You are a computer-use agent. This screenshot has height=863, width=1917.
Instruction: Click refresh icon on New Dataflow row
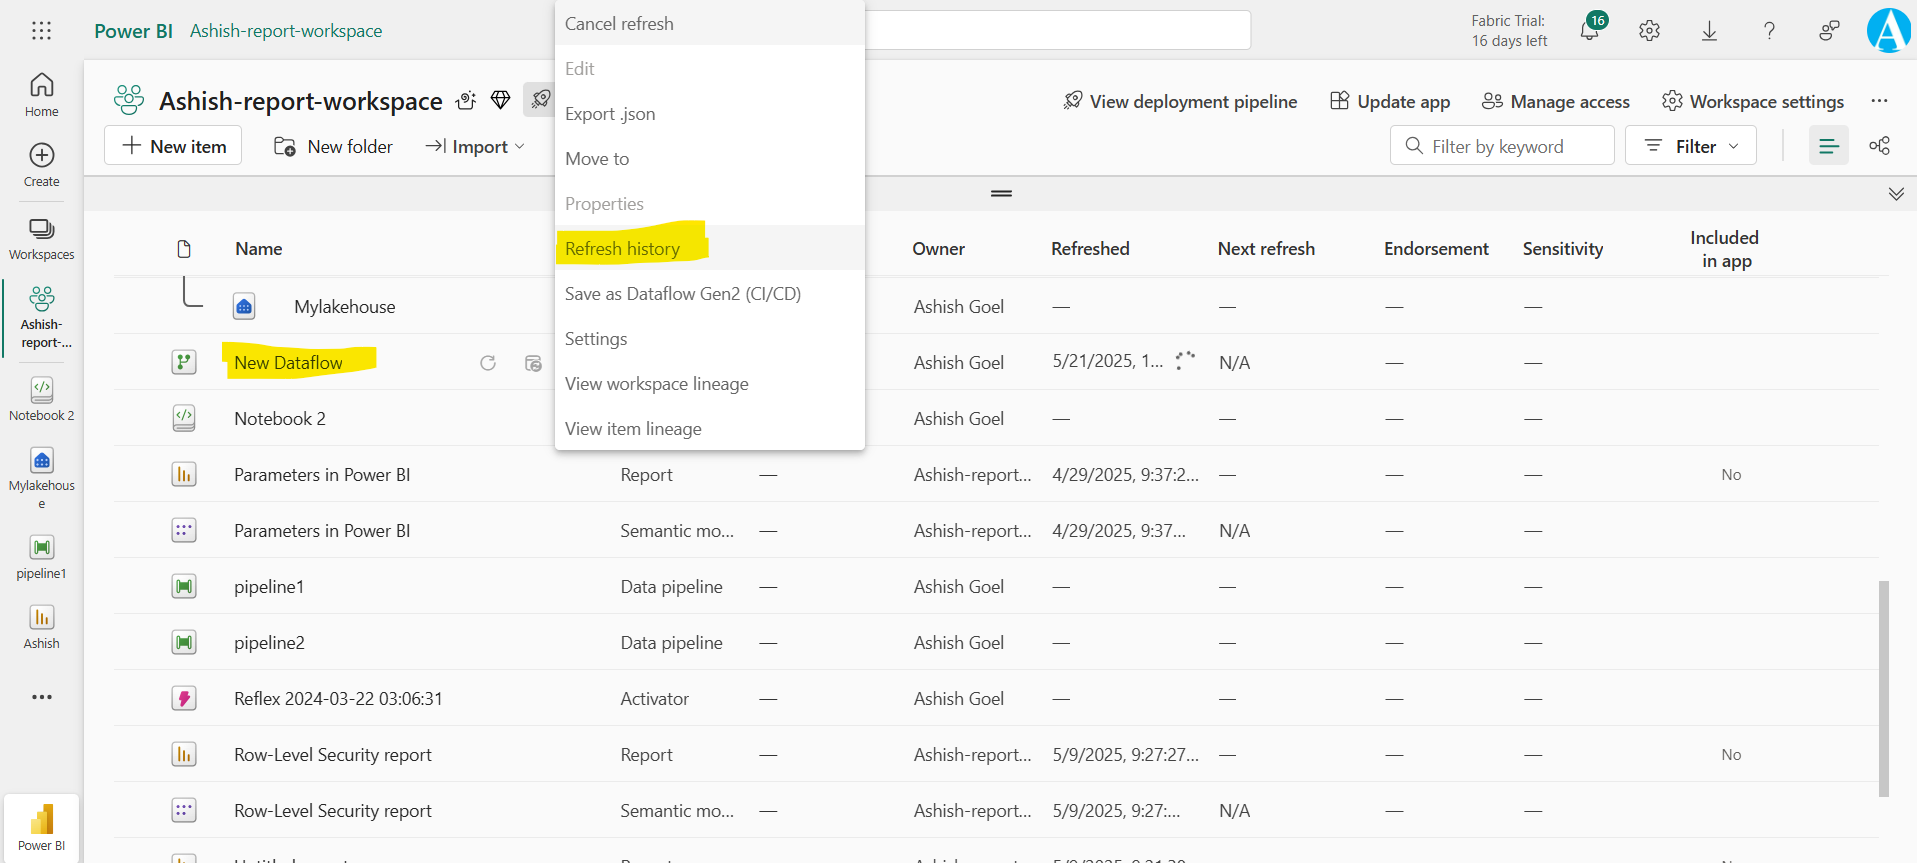pos(488,363)
